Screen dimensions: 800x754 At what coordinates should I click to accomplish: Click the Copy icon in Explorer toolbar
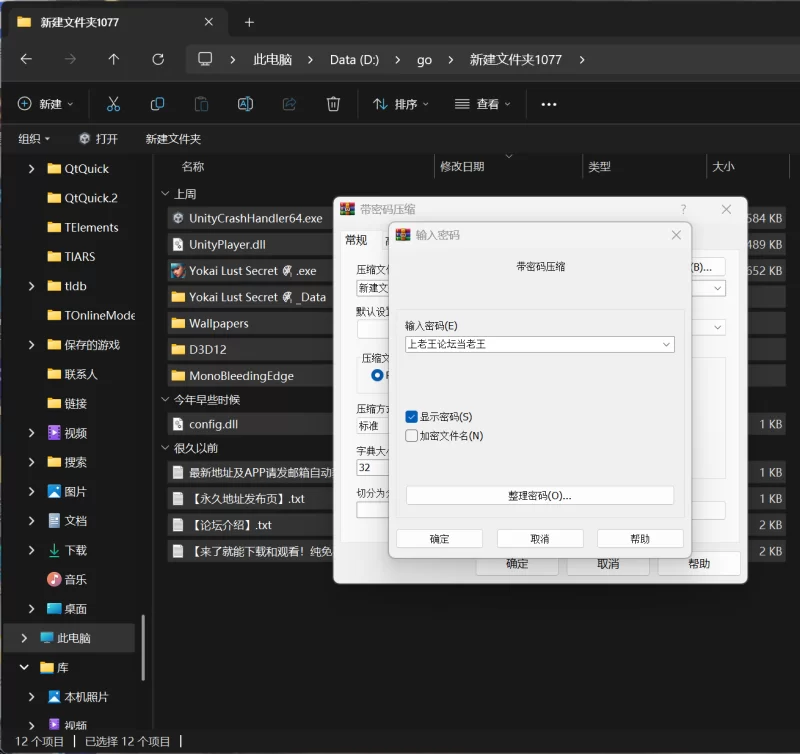point(157,104)
